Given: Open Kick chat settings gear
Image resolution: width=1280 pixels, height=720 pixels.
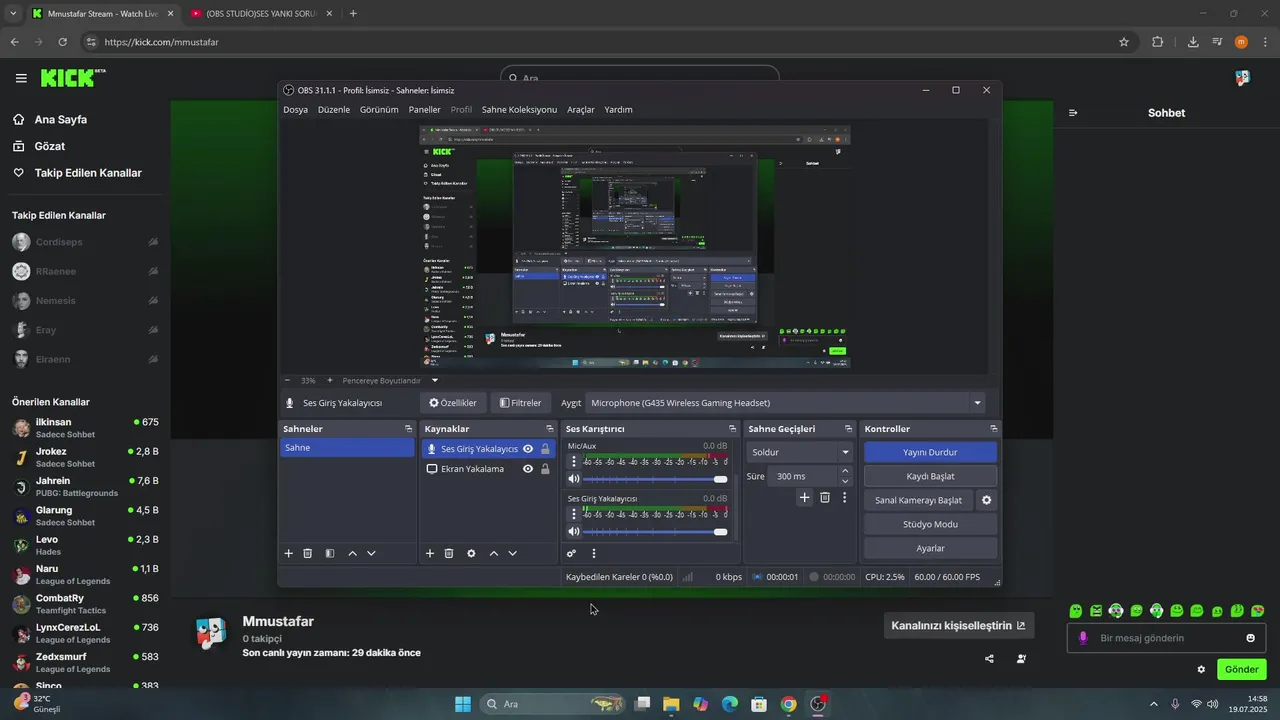Looking at the screenshot, I should 1201,669.
